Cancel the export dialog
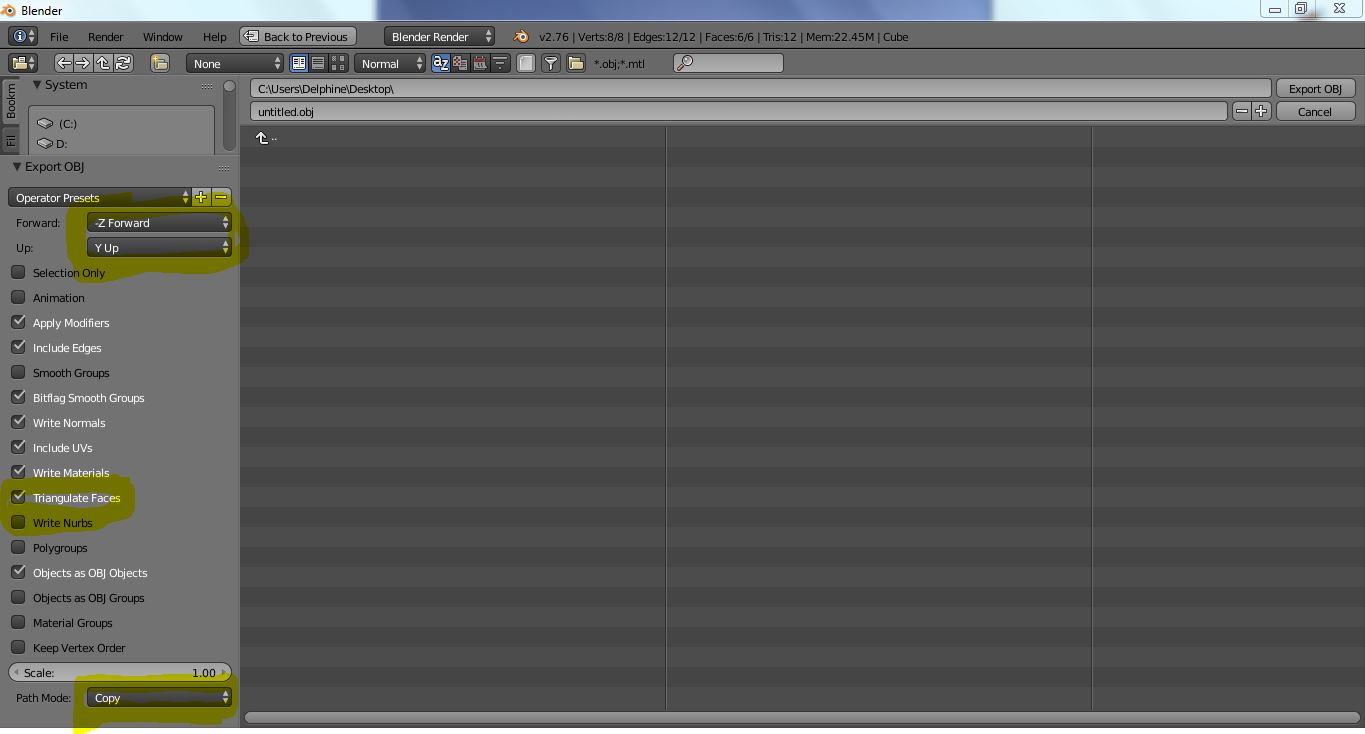This screenshot has height=734, width=1365. pyautogui.click(x=1314, y=112)
